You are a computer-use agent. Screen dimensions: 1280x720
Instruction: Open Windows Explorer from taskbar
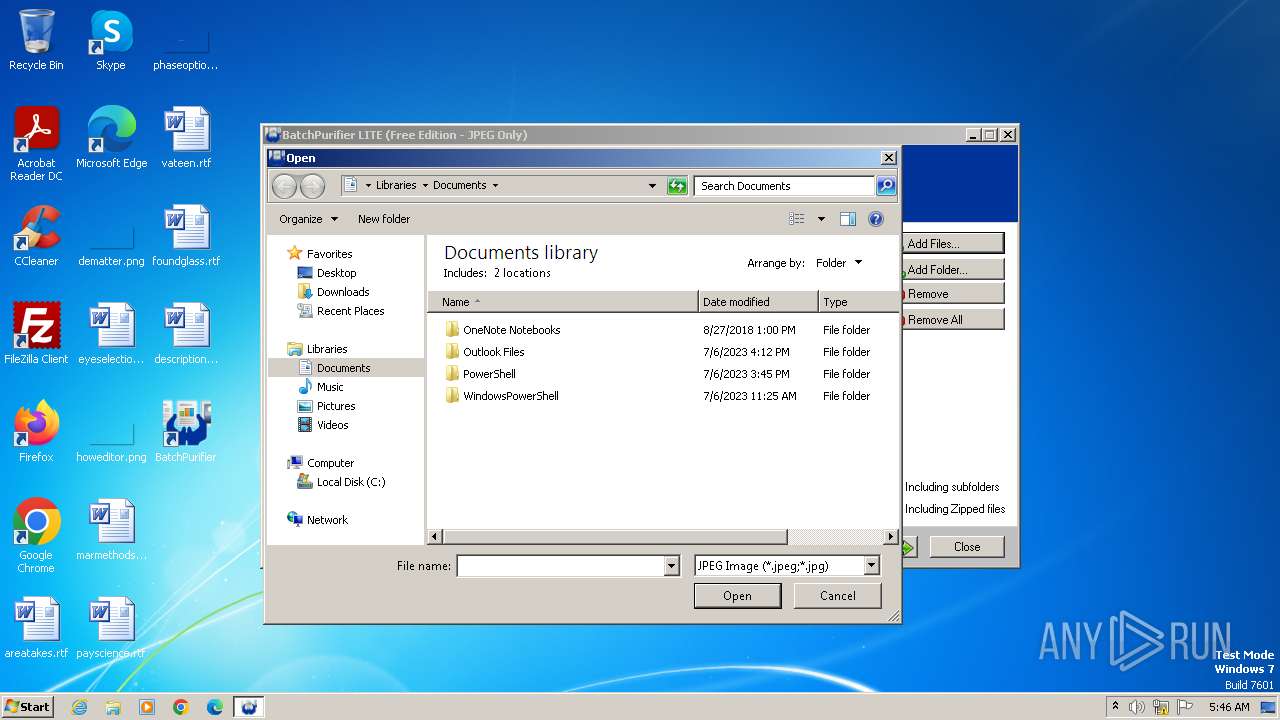(x=113, y=707)
